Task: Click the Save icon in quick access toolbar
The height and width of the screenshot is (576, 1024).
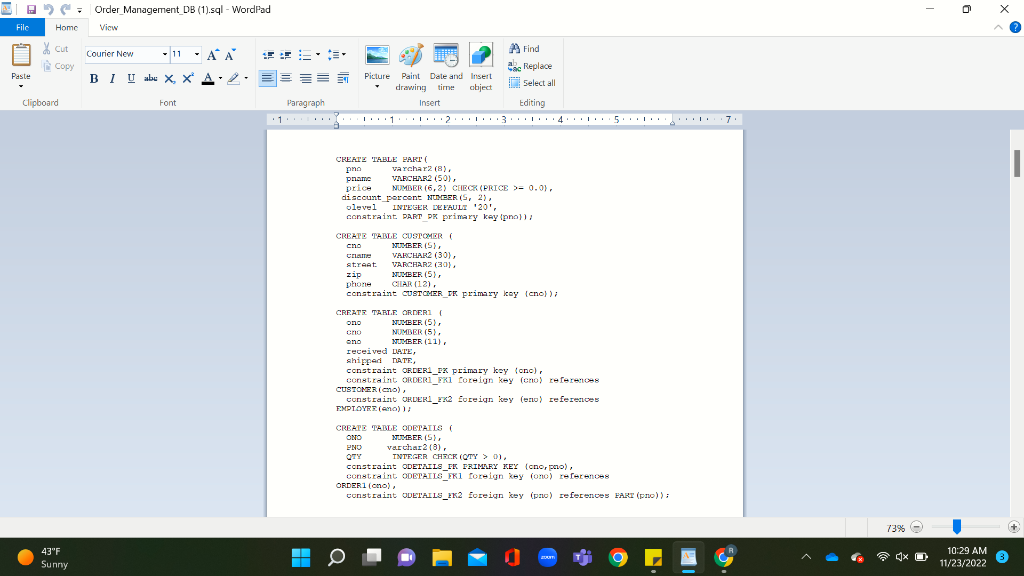Action: 31,10
